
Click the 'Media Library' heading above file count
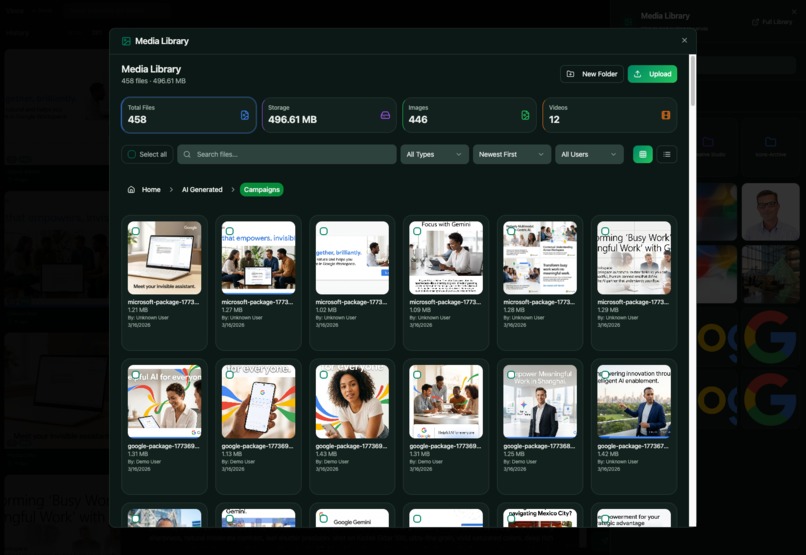151,69
